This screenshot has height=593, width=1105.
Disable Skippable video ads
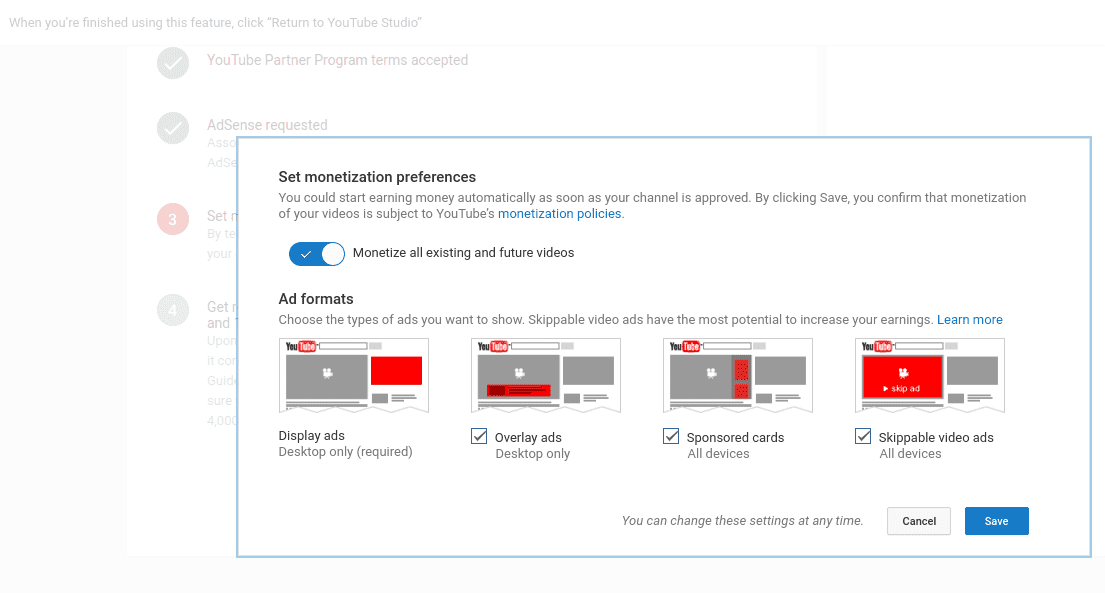tap(863, 436)
